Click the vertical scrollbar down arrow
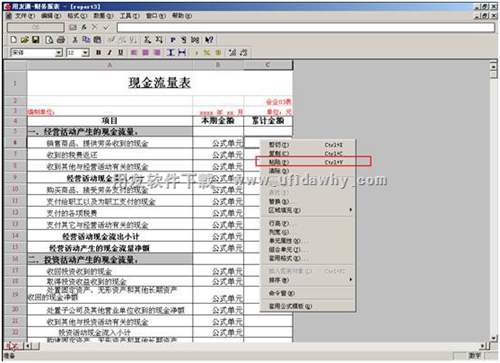The width and height of the screenshot is (500, 363). tap(494, 338)
